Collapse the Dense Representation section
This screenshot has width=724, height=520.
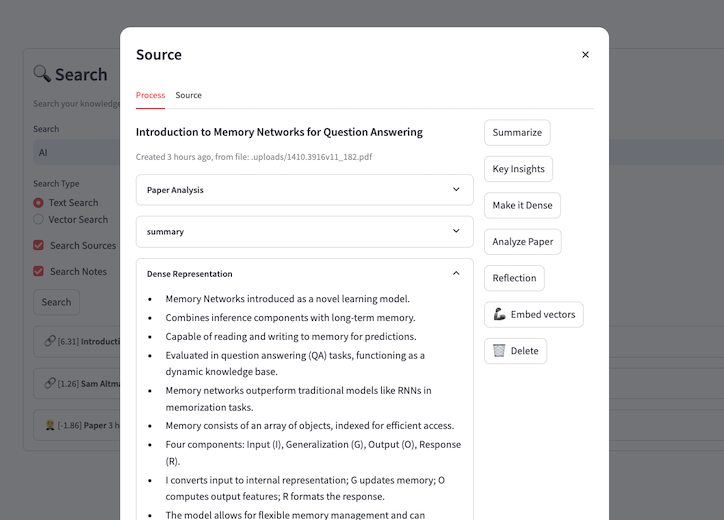coord(456,273)
